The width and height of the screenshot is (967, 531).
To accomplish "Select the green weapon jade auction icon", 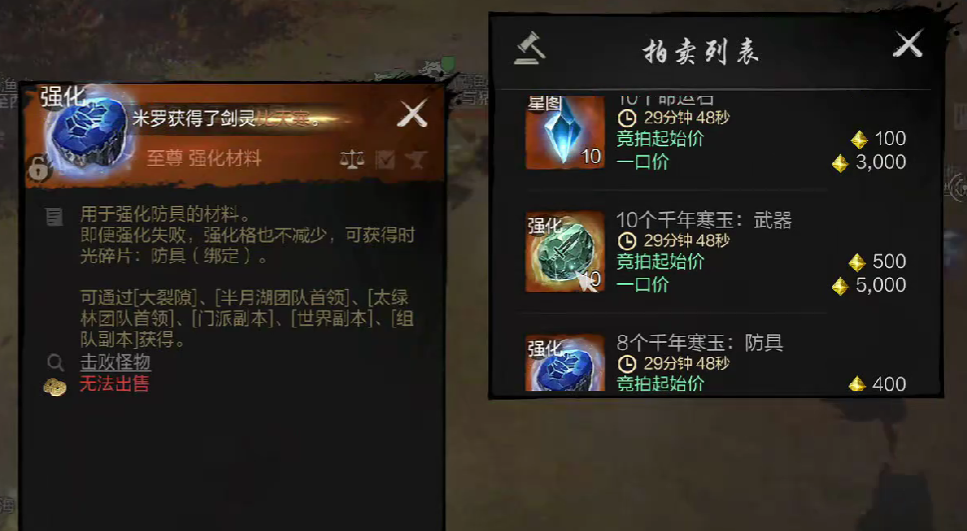I will (x=565, y=252).
